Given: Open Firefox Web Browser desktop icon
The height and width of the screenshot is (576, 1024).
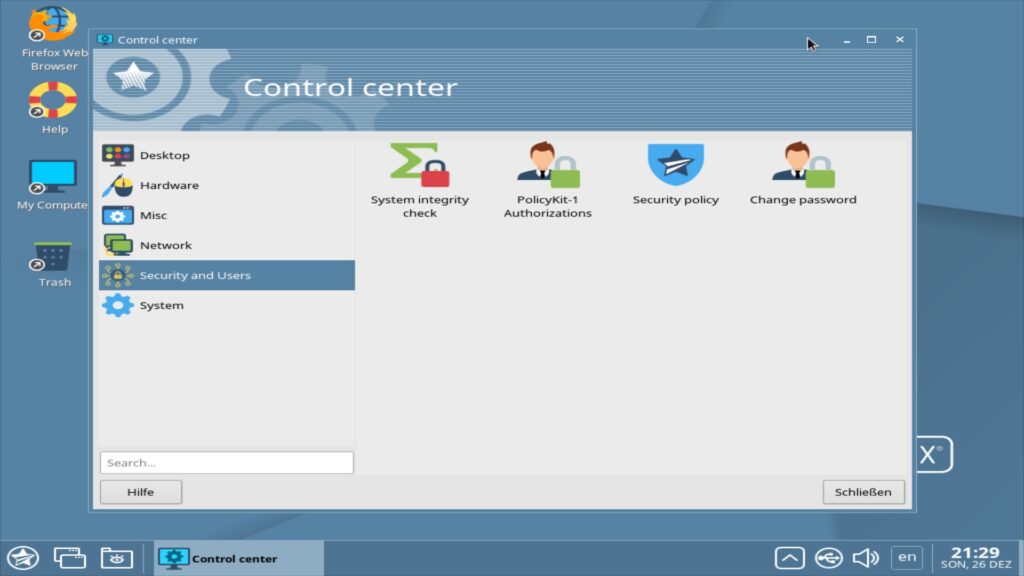Looking at the screenshot, I should 53,39.
